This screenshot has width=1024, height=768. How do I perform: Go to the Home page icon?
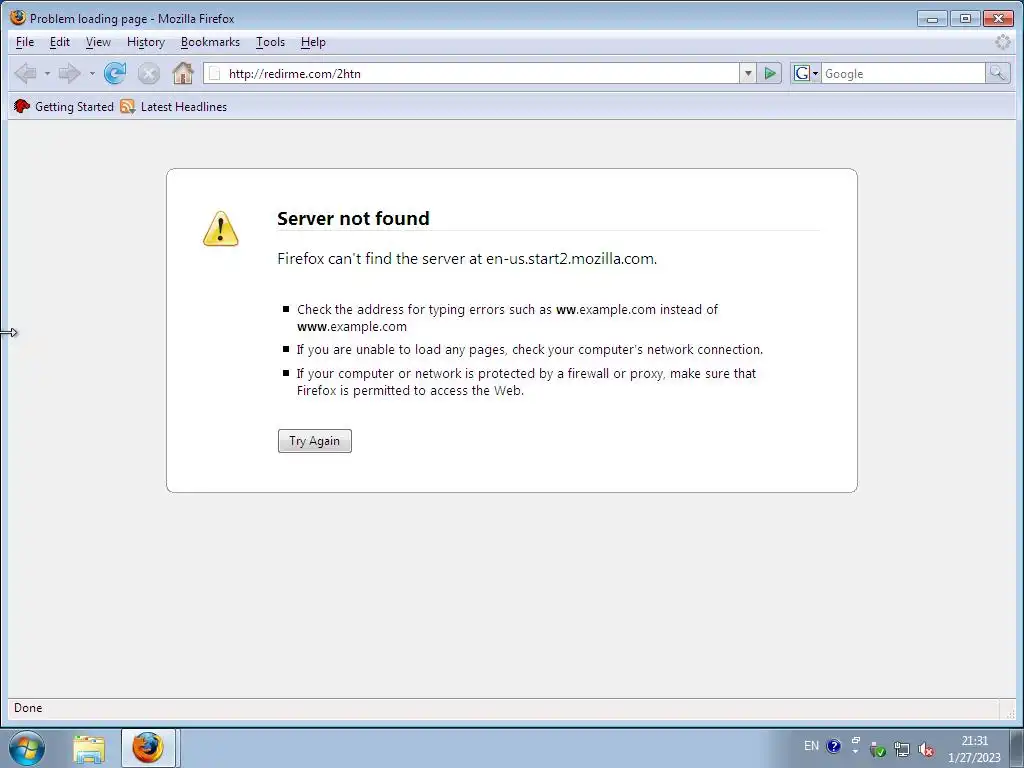183,73
